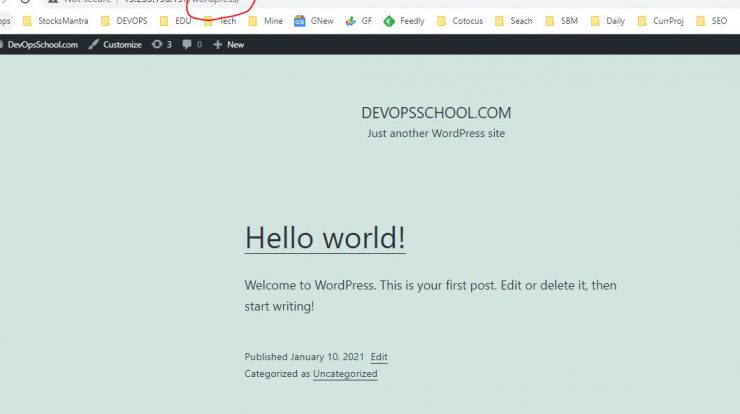The height and width of the screenshot is (414, 740).
Task: Open the Mine bookmark folder
Action: pyautogui.click(x=266, y=21)
